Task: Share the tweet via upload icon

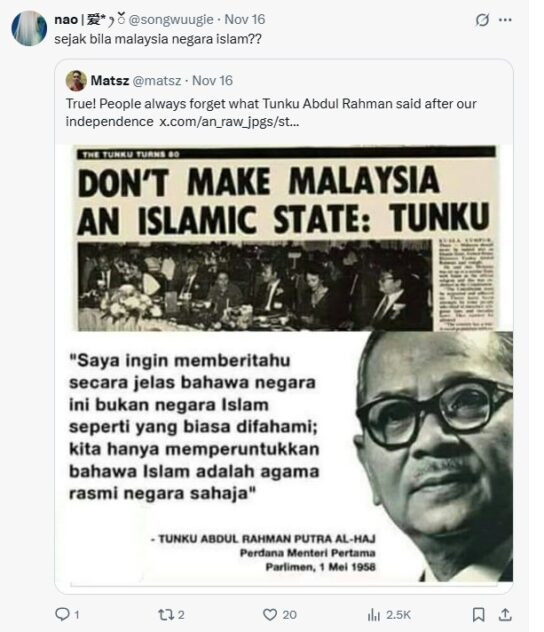Action: pos(505,614)
